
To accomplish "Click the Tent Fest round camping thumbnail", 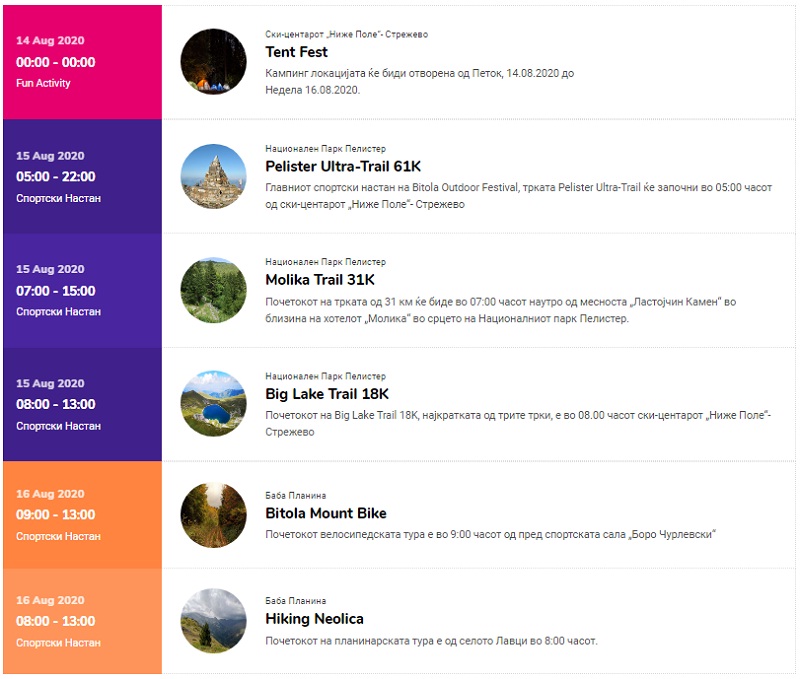I will 213,62.
